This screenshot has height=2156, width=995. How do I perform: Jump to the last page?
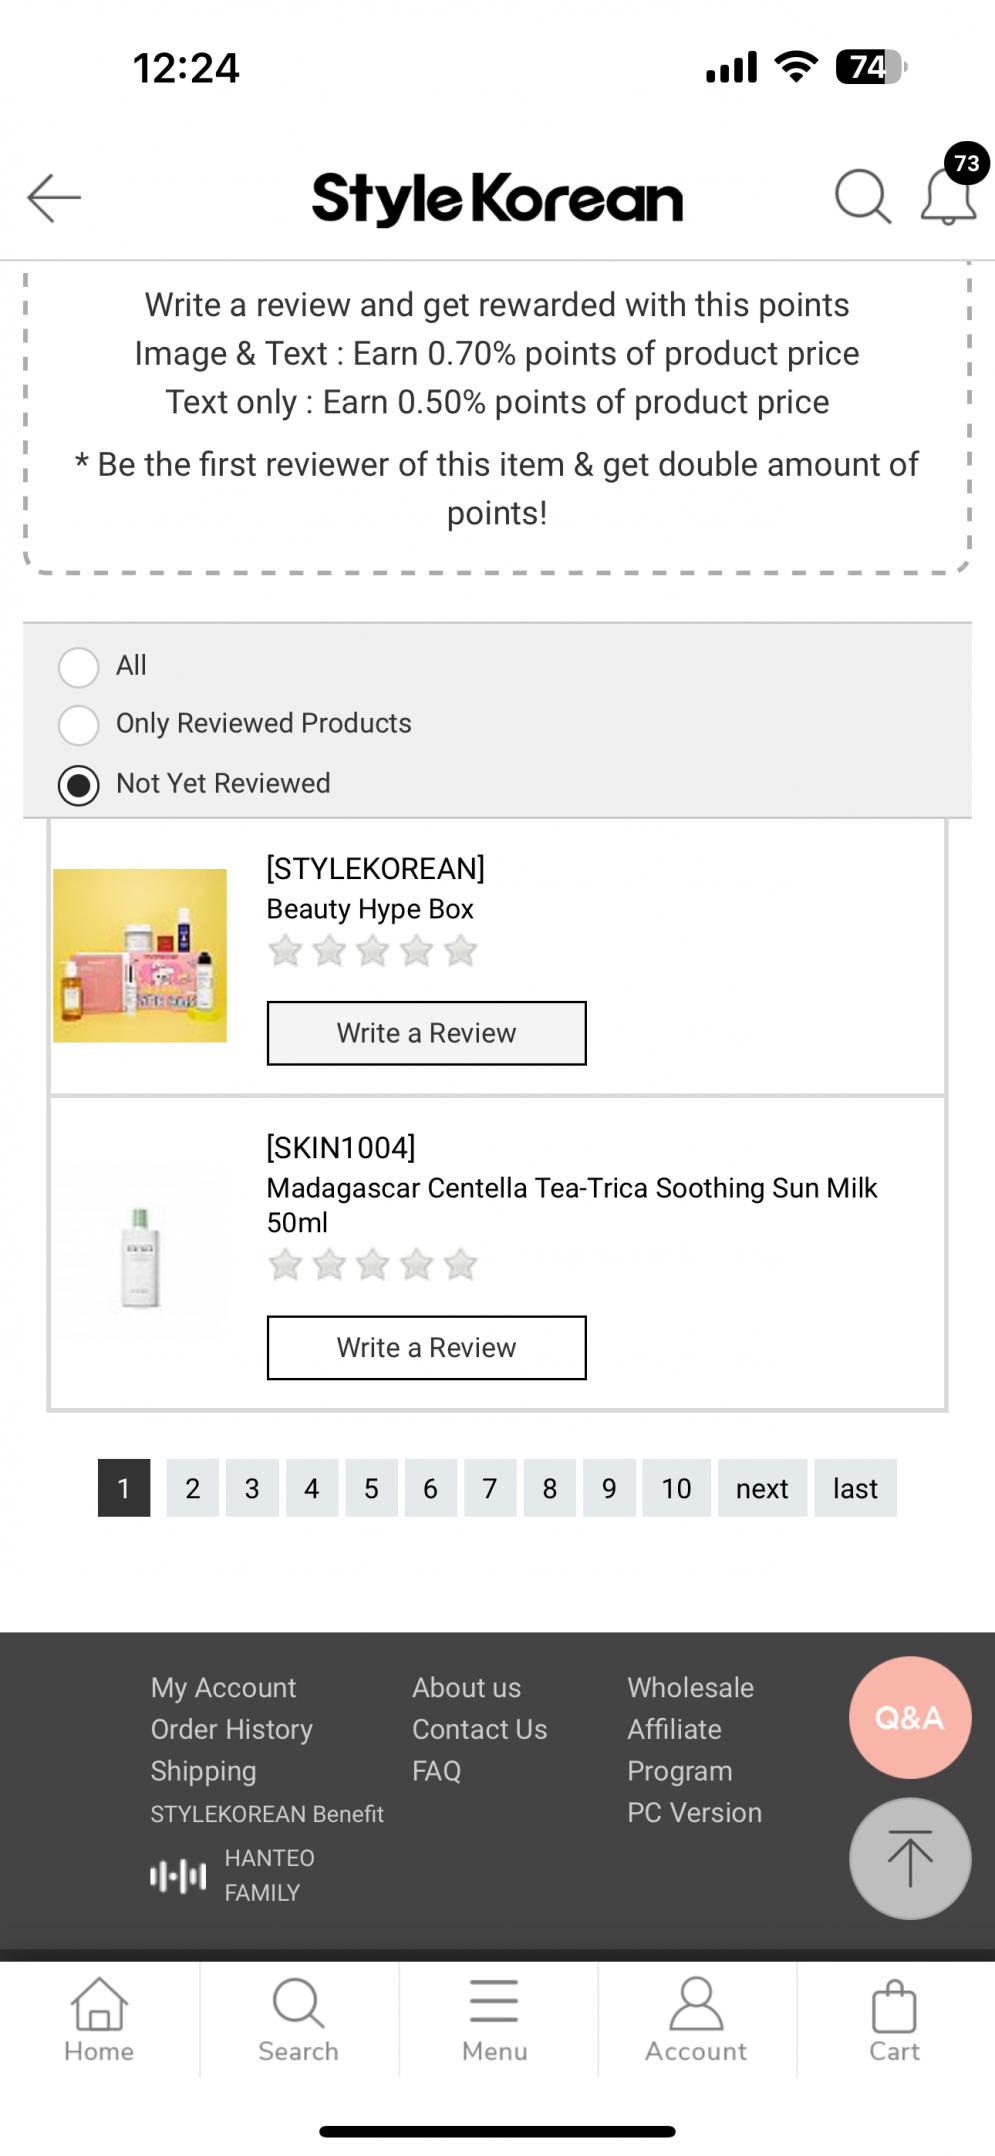(855, 1488)
